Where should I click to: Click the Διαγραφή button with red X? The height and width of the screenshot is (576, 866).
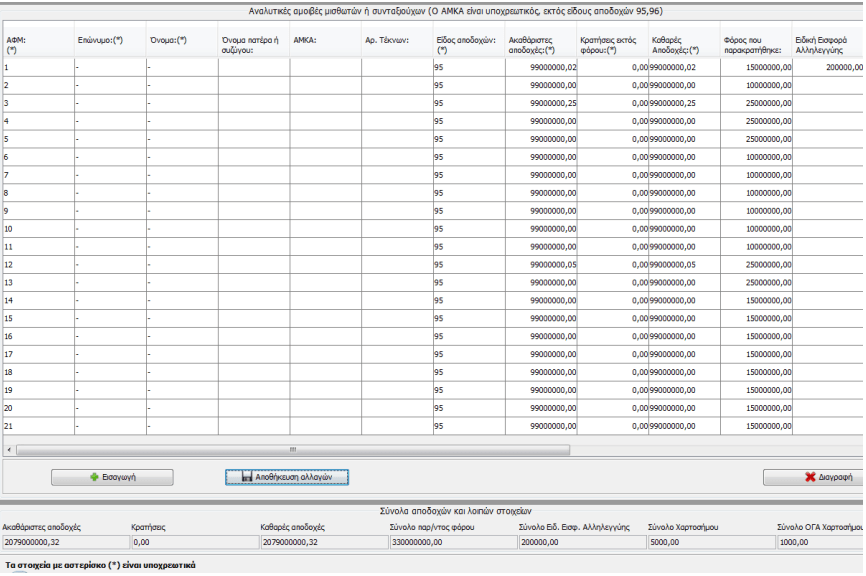click(813, 477)
